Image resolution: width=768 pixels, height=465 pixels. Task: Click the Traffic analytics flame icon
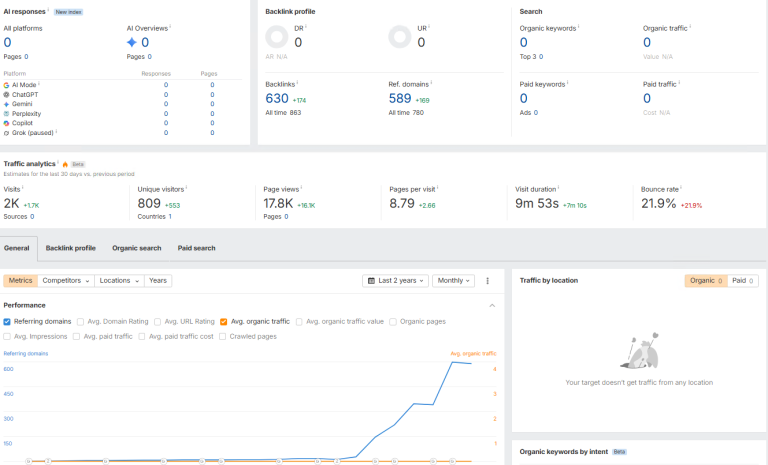(x=65, y=164)
